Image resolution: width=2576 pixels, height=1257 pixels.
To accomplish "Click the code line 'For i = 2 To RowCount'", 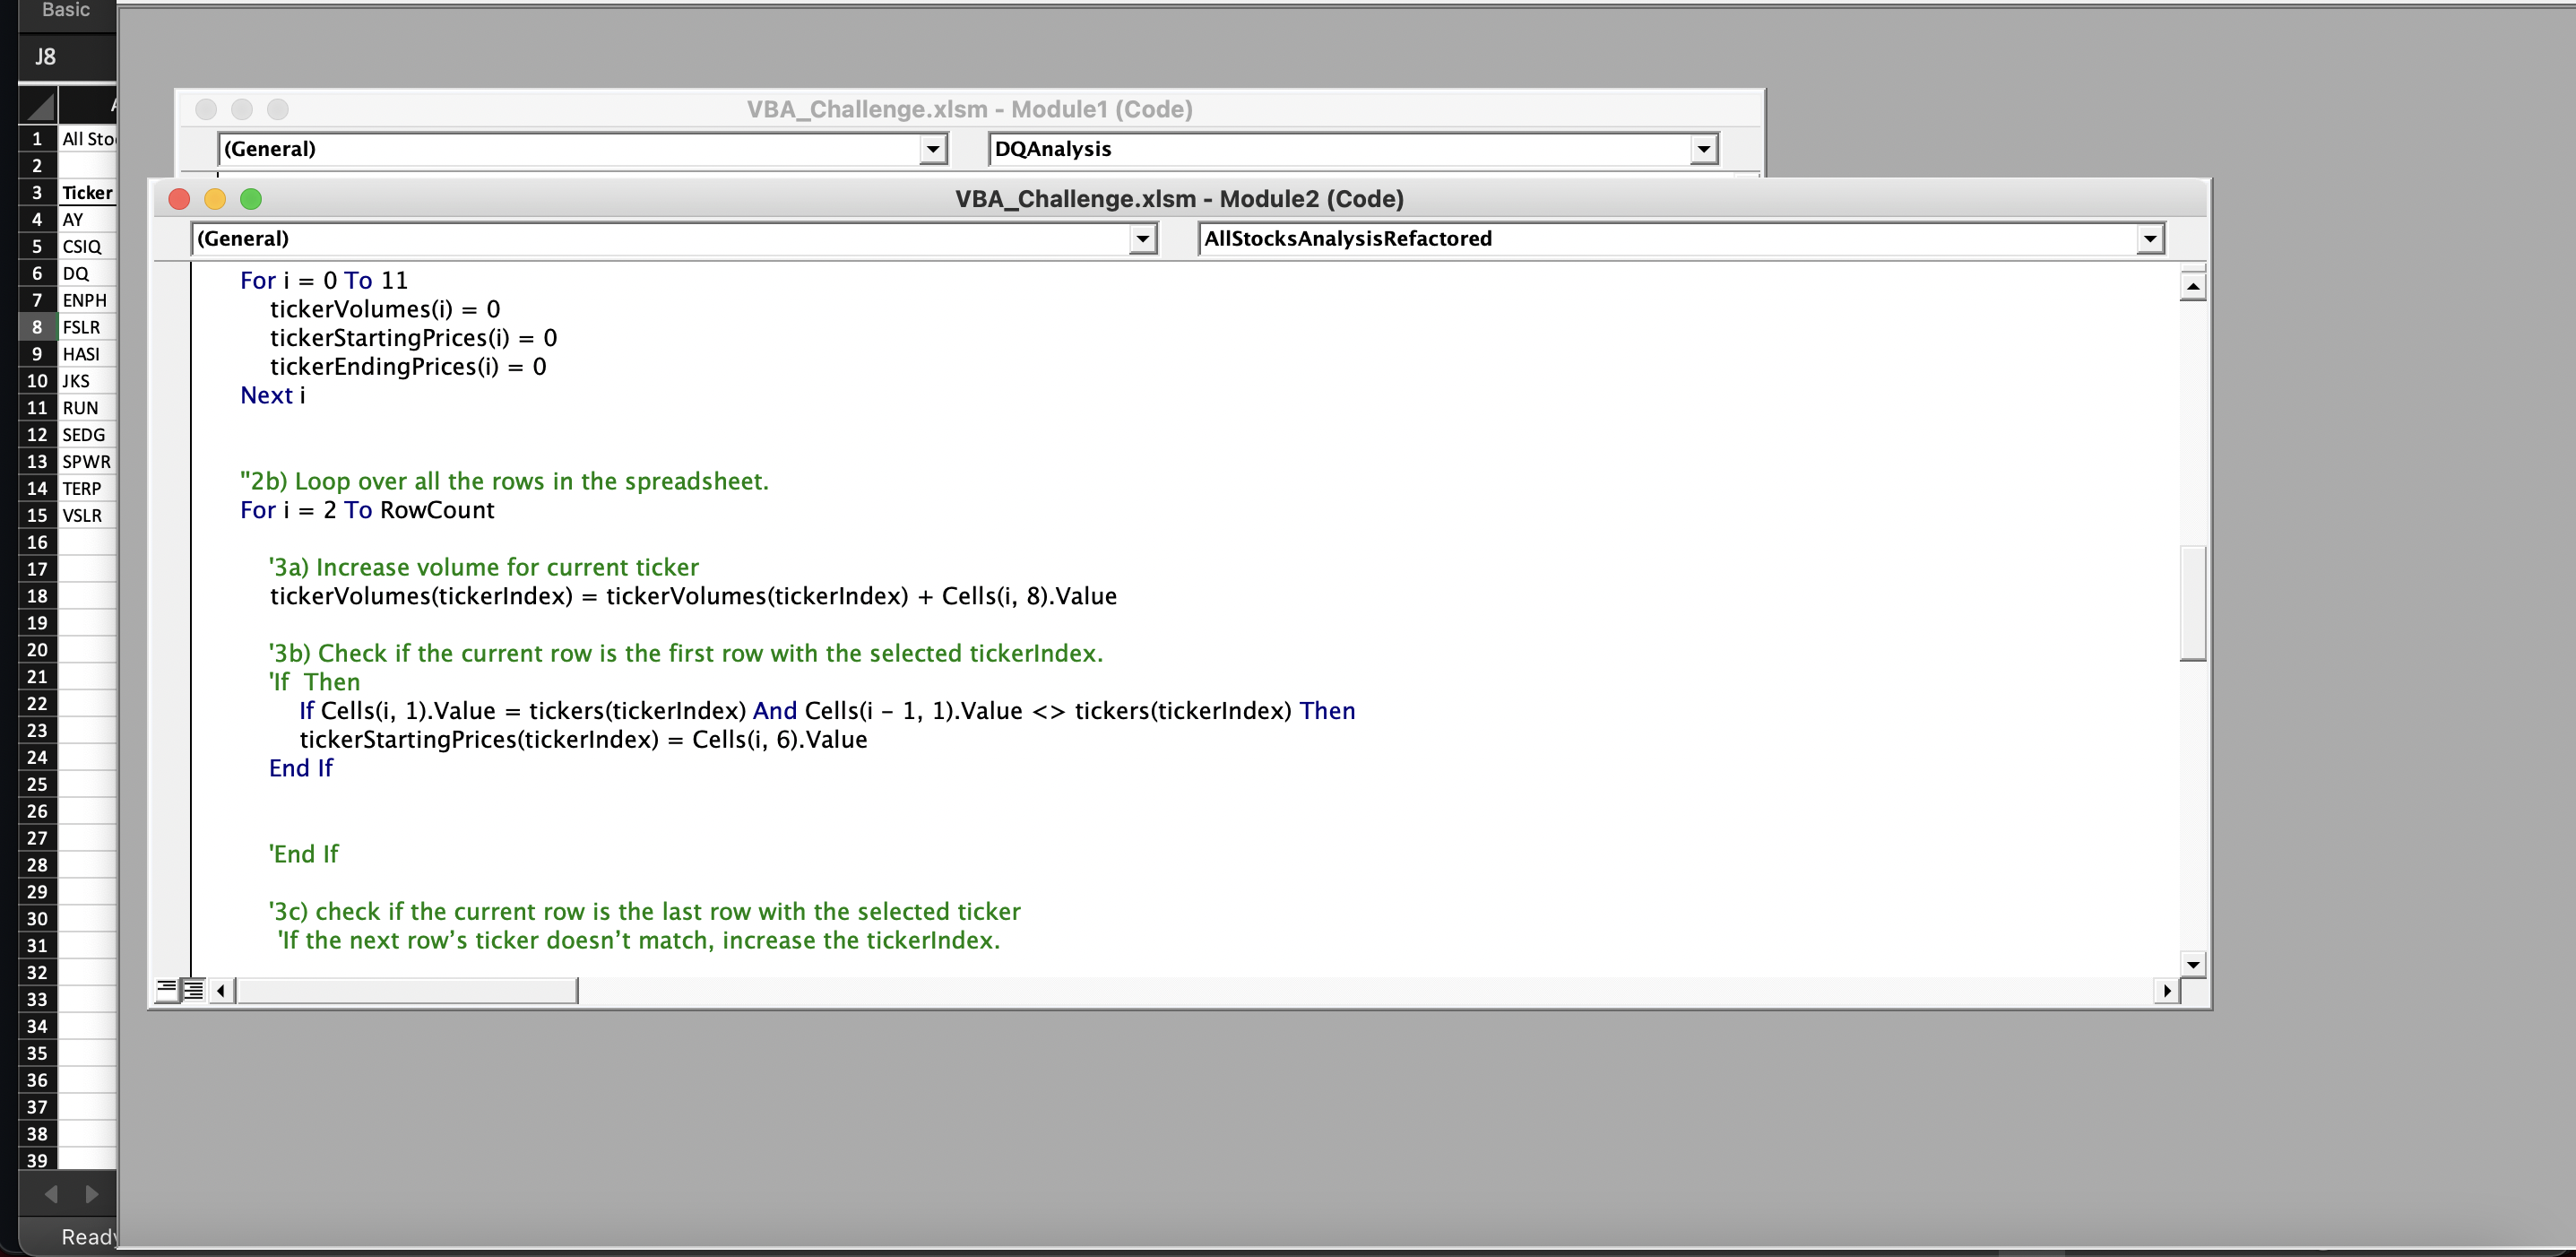I will pos(367,510).
